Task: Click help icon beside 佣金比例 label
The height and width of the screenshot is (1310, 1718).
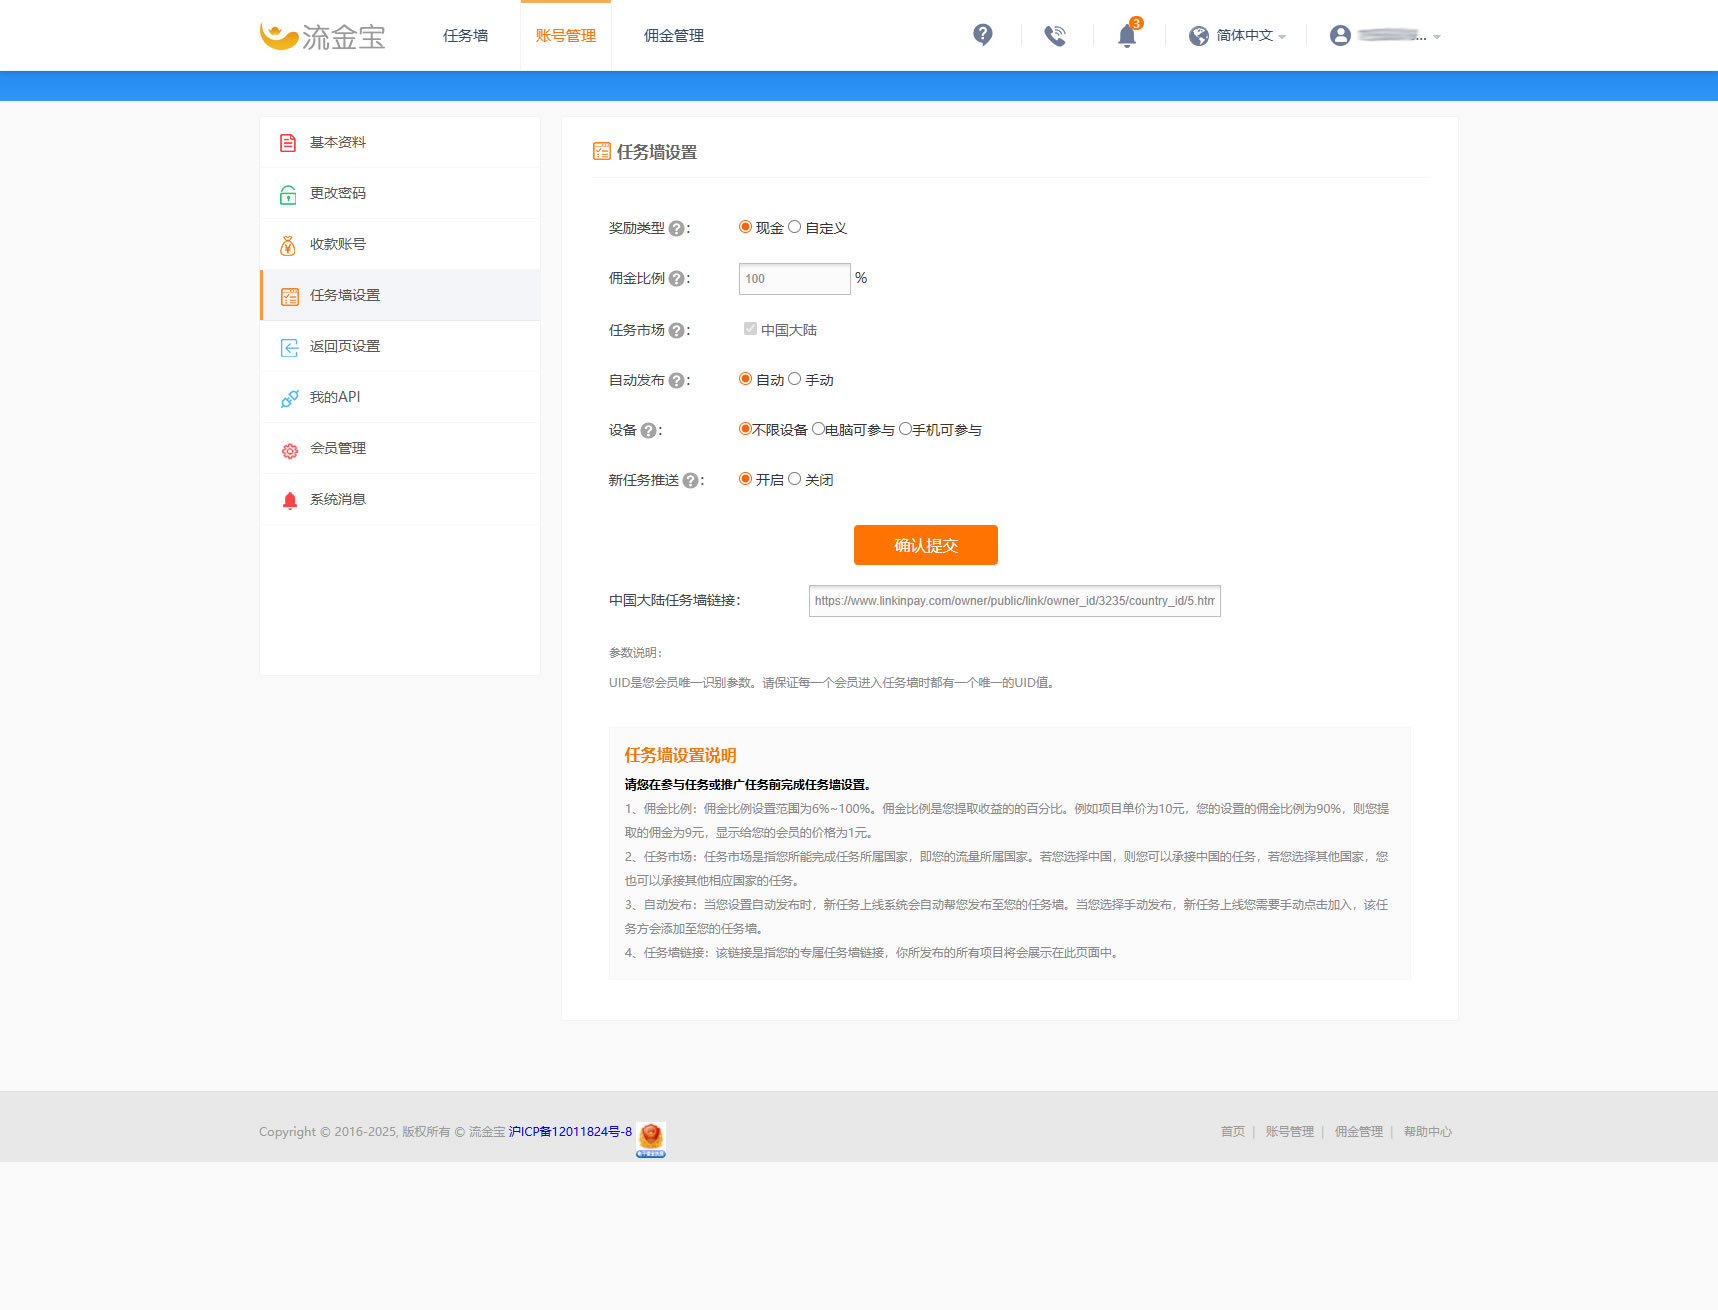Action: [x=676, y=279]
